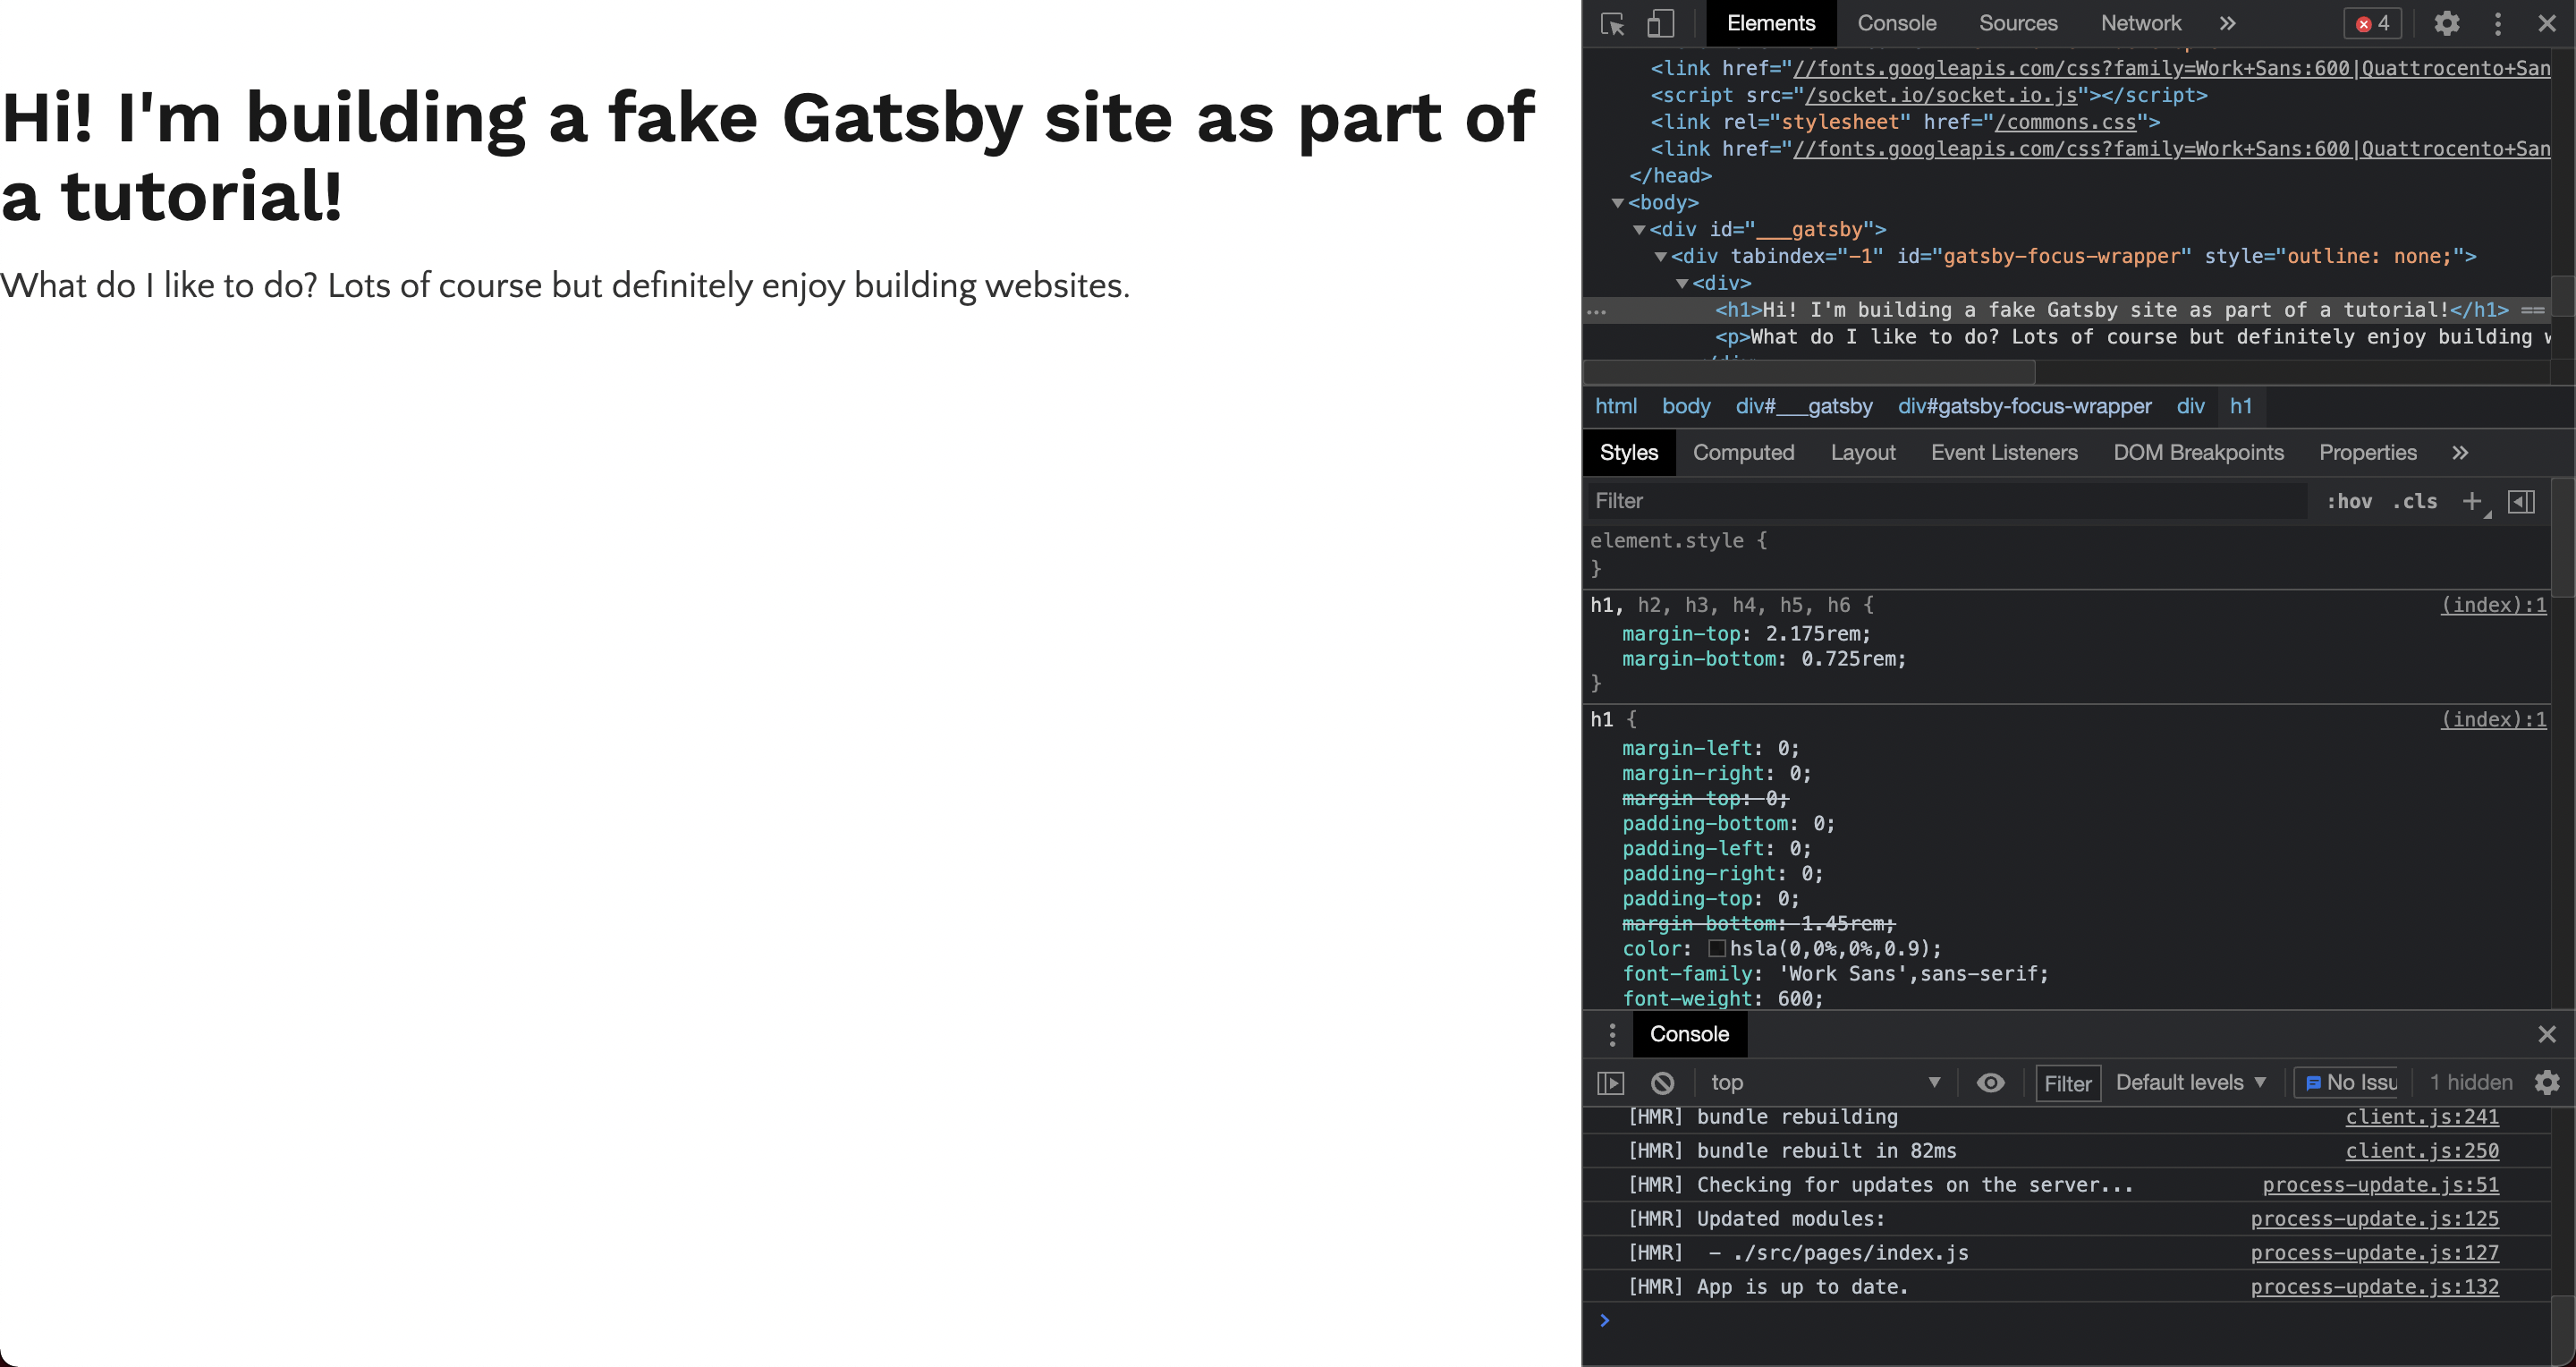Open DevTools settings gear
Viewport: 2576px width, 1367px height.
tap(2447, 23)
